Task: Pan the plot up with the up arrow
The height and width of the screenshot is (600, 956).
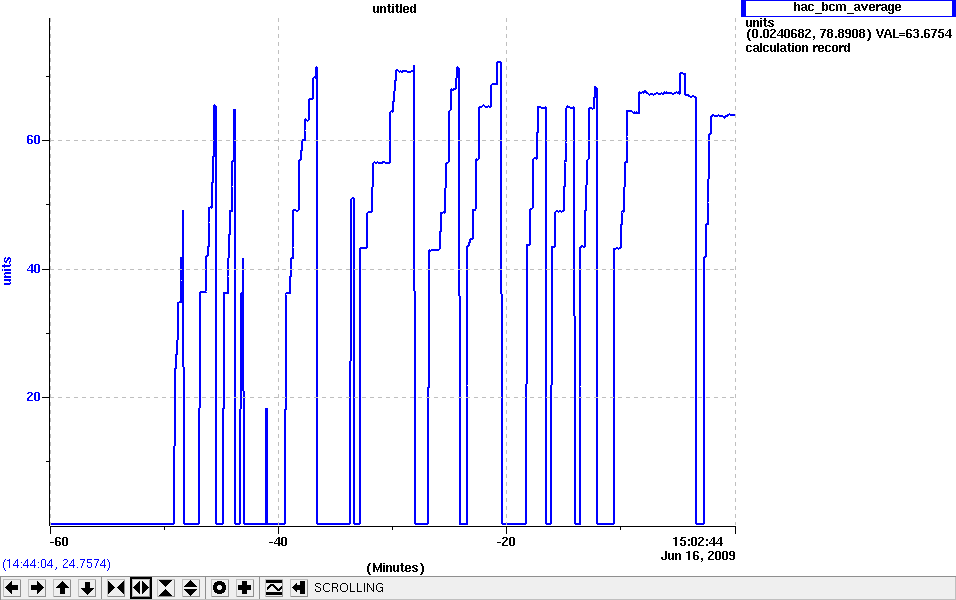Action: (x=62, y=588)
